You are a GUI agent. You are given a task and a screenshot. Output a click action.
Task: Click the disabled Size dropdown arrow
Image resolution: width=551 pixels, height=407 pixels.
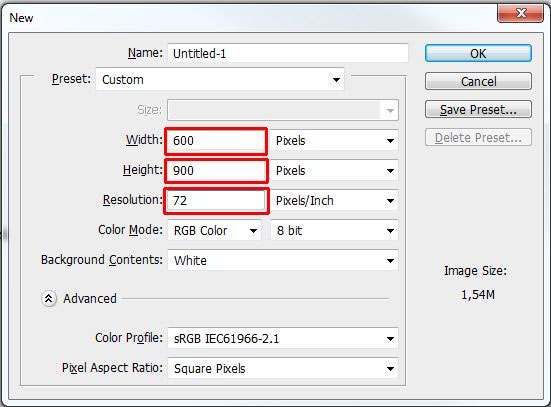point(390,111)
